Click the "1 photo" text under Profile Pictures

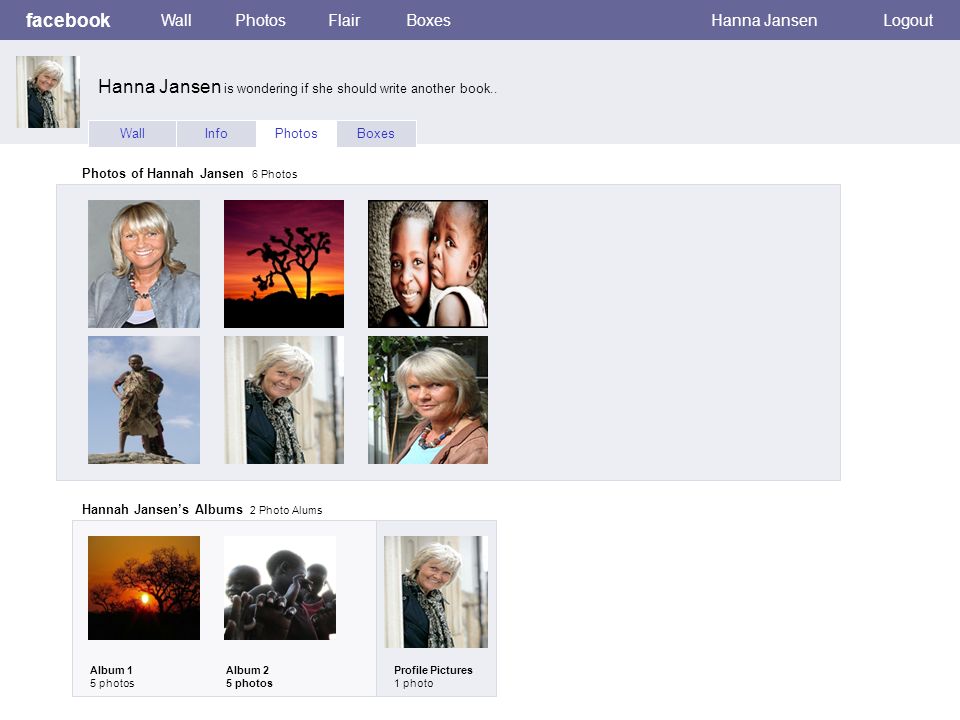tap(414, 683)
